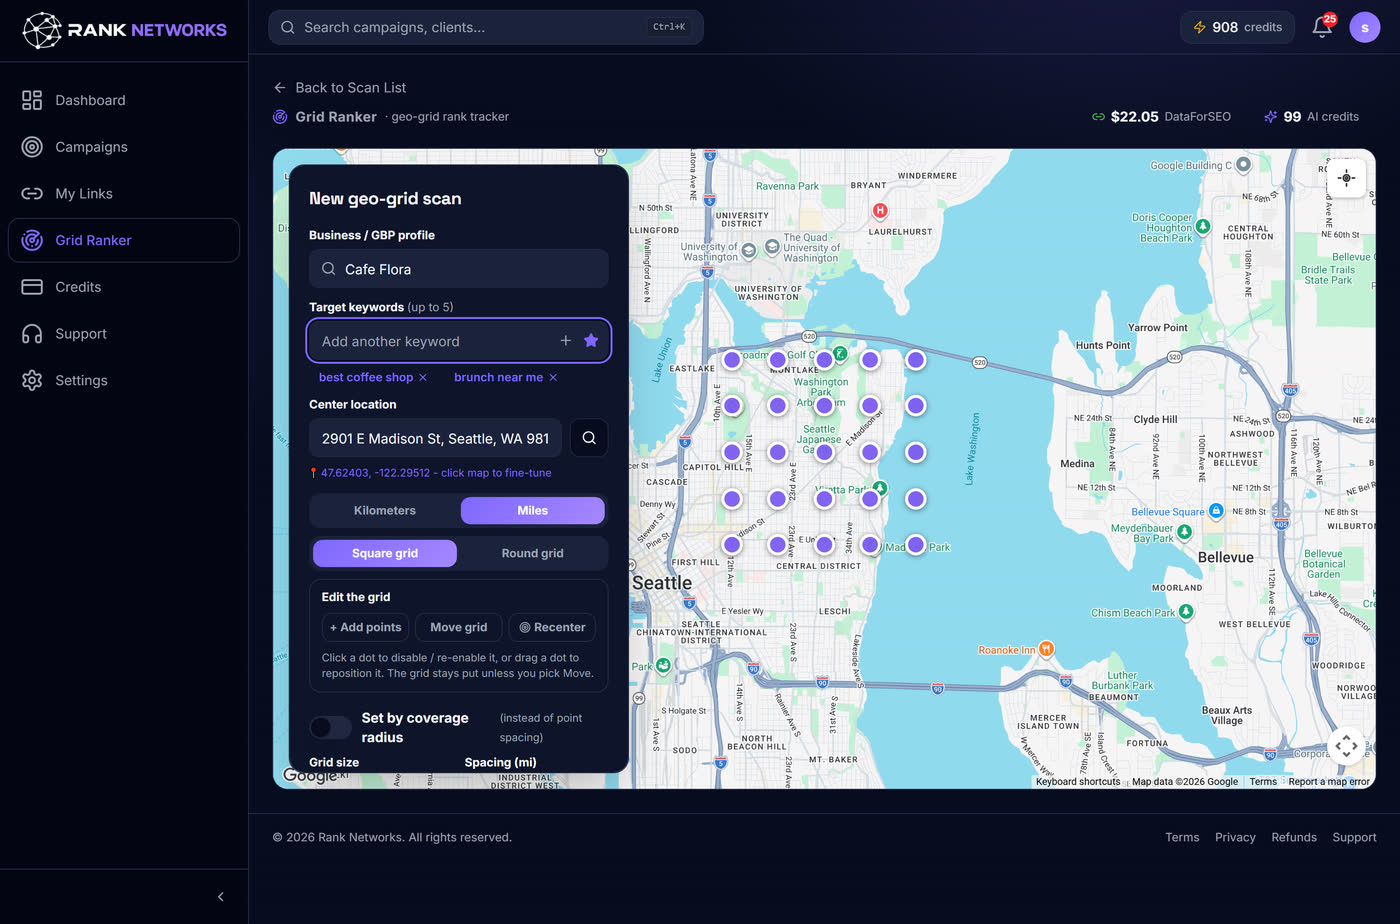
Task: Collapse the sidebar with the chevron
Action: 221,897
